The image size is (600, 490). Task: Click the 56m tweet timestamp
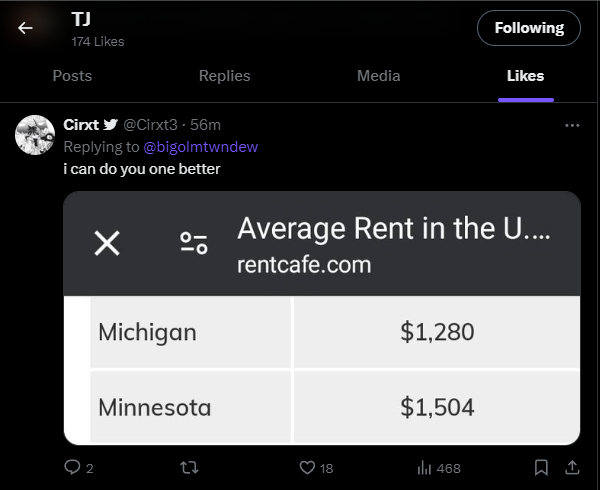tap(206, 124)
